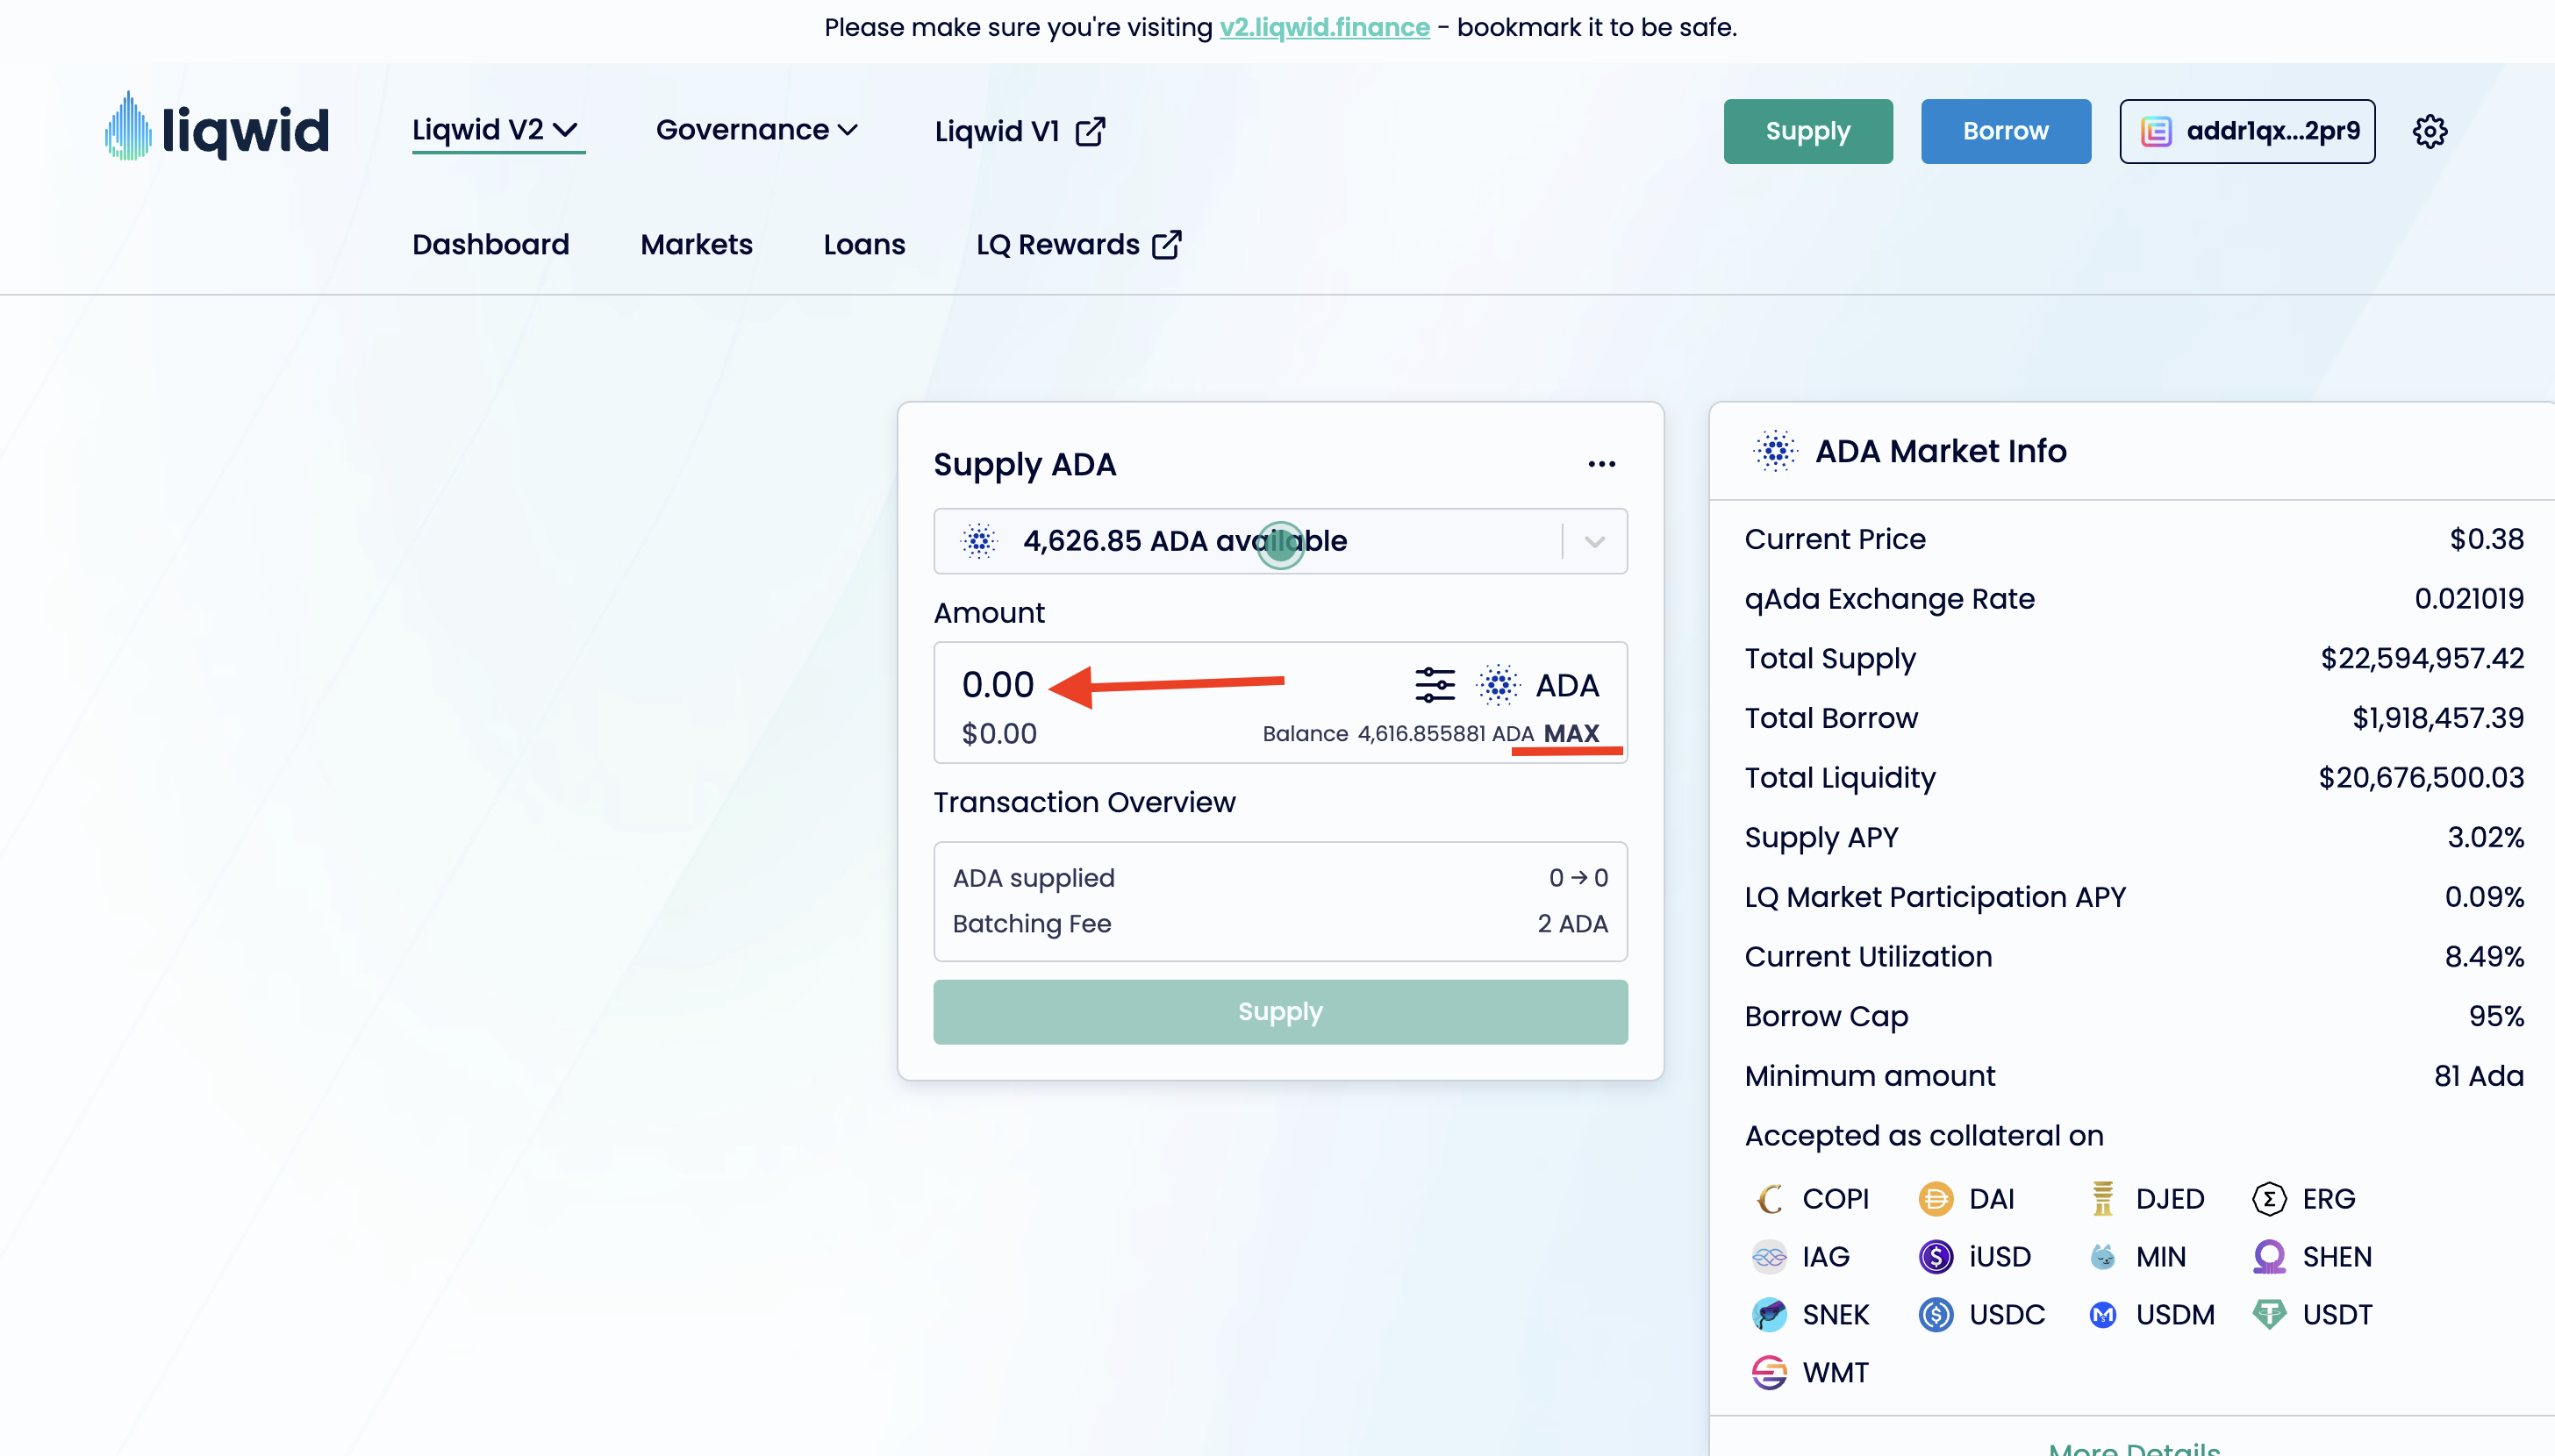Click the USDT collateral icon
Image resolution: width=2555 pixels, height=1456 pixels.
(x=2269, y=1314)
